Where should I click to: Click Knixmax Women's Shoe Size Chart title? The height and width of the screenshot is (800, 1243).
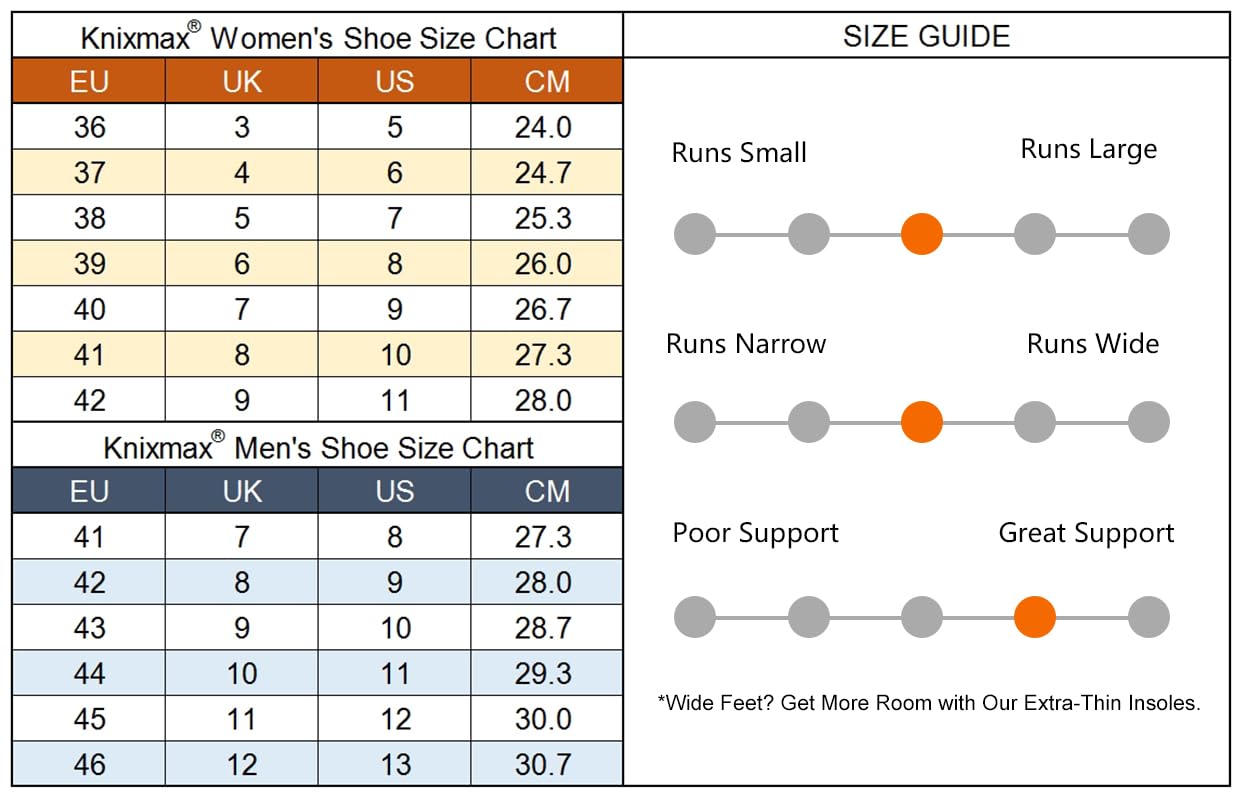(319, 37)
